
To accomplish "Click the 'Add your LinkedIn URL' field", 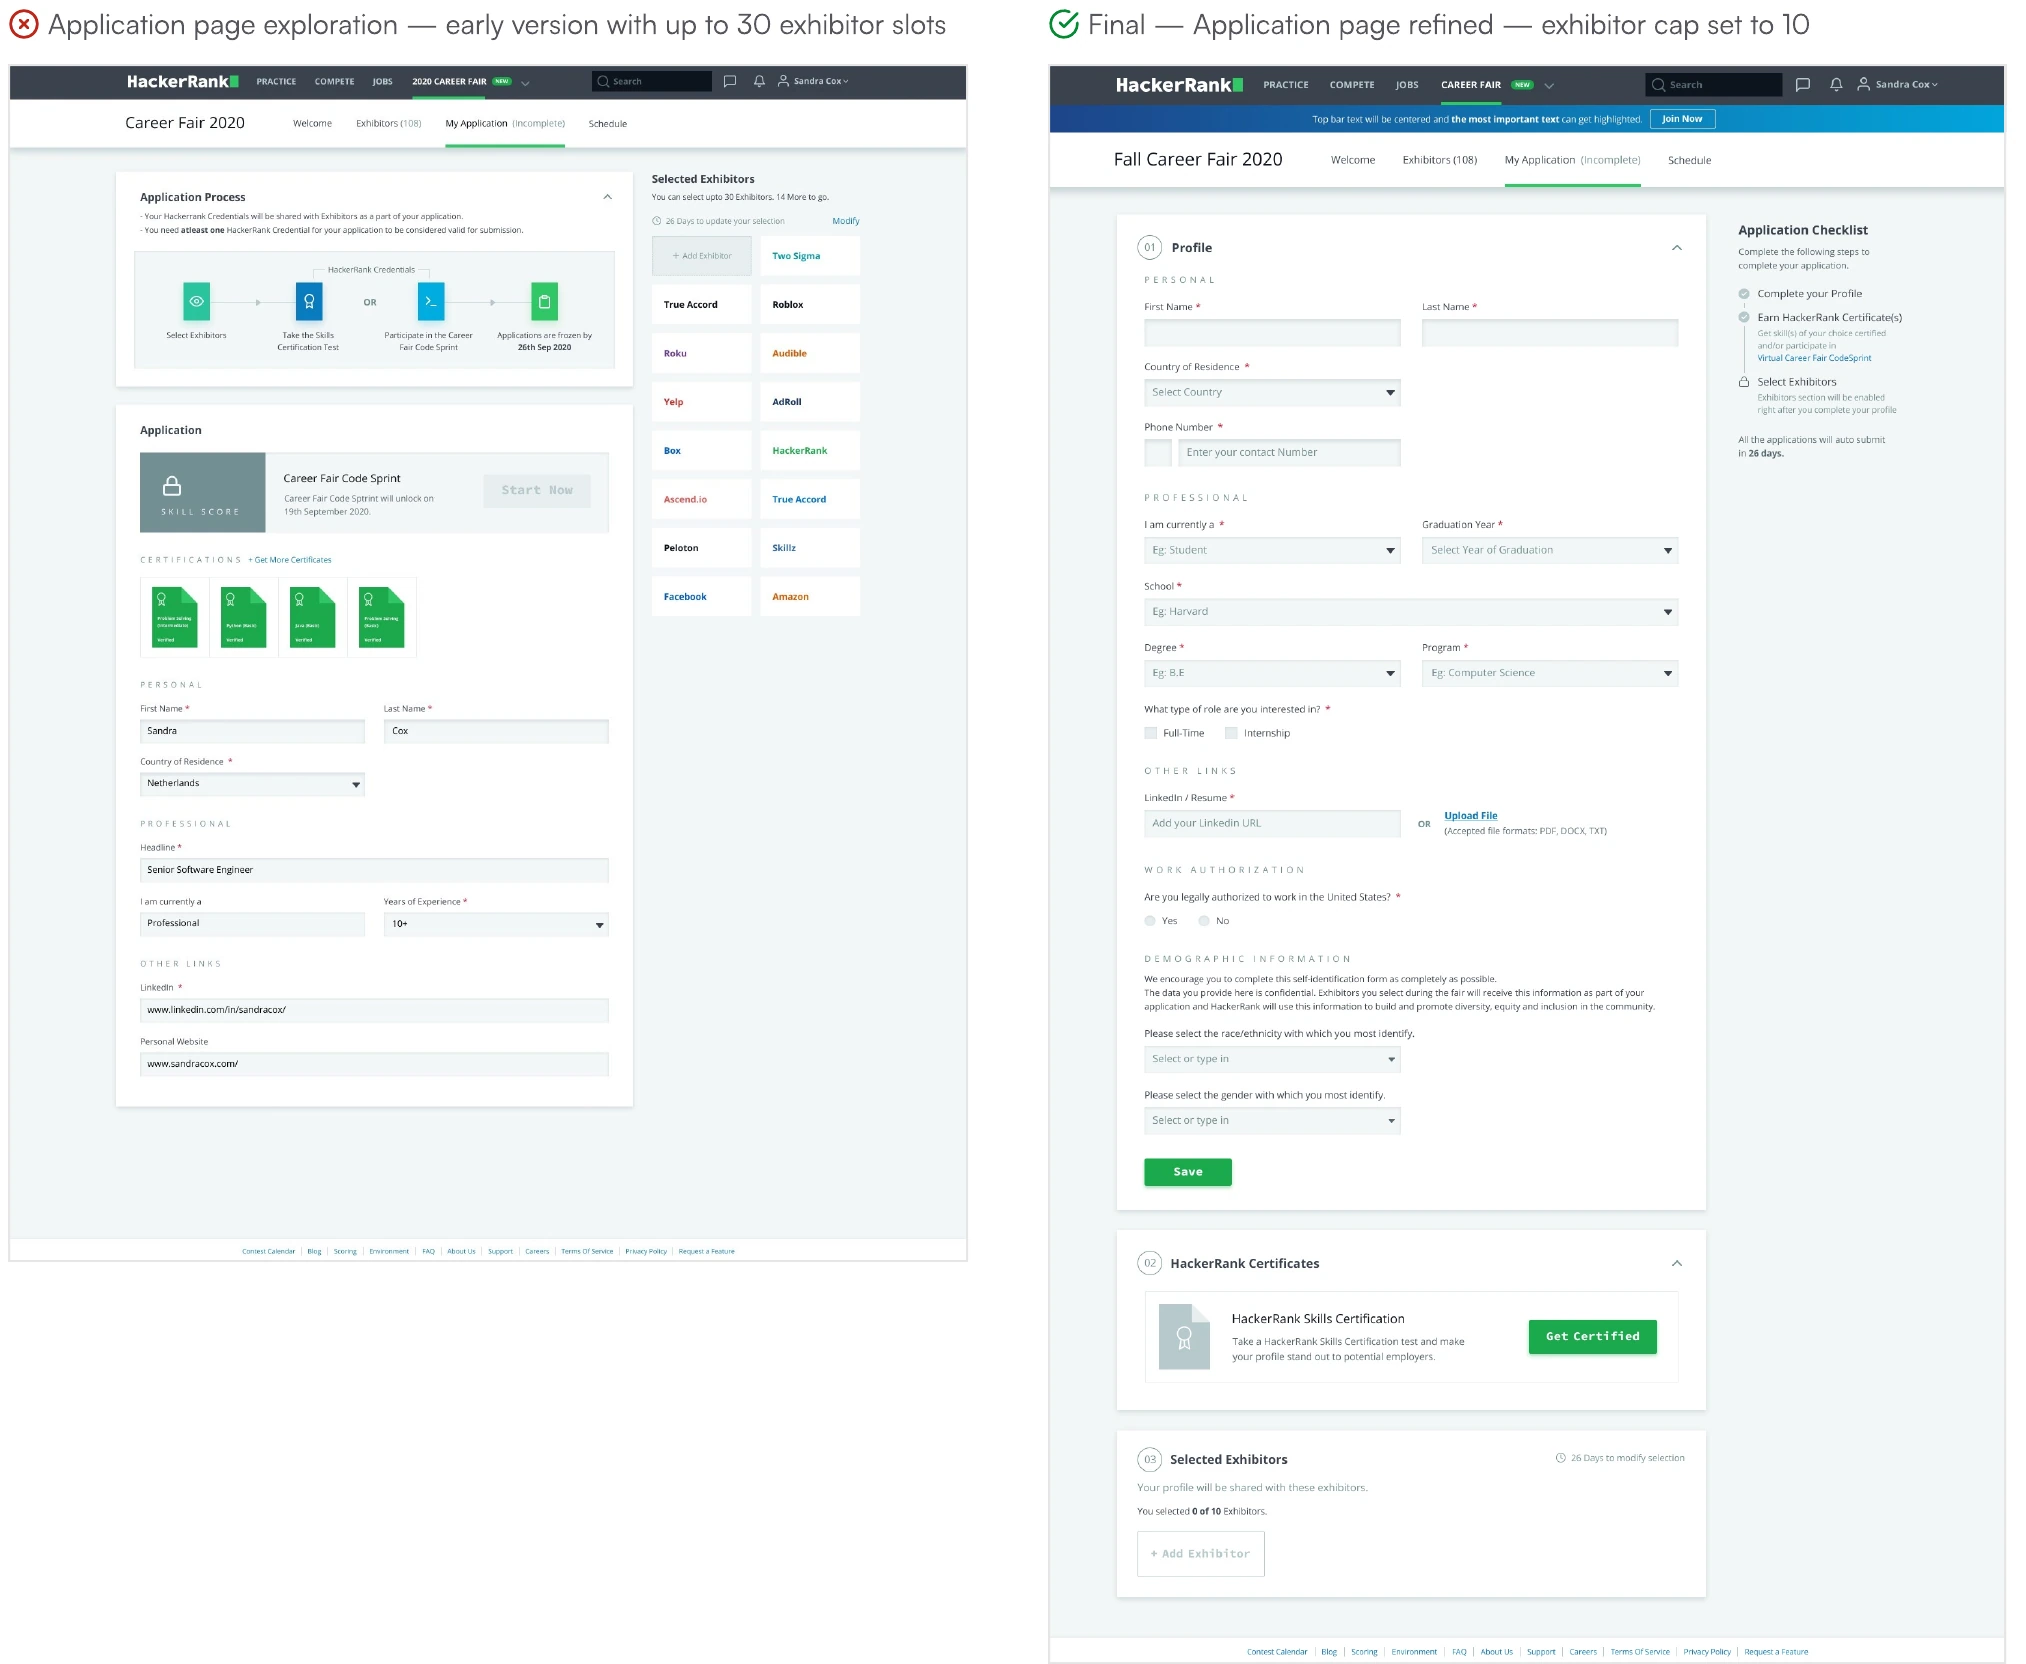I will click(1272, 824).
